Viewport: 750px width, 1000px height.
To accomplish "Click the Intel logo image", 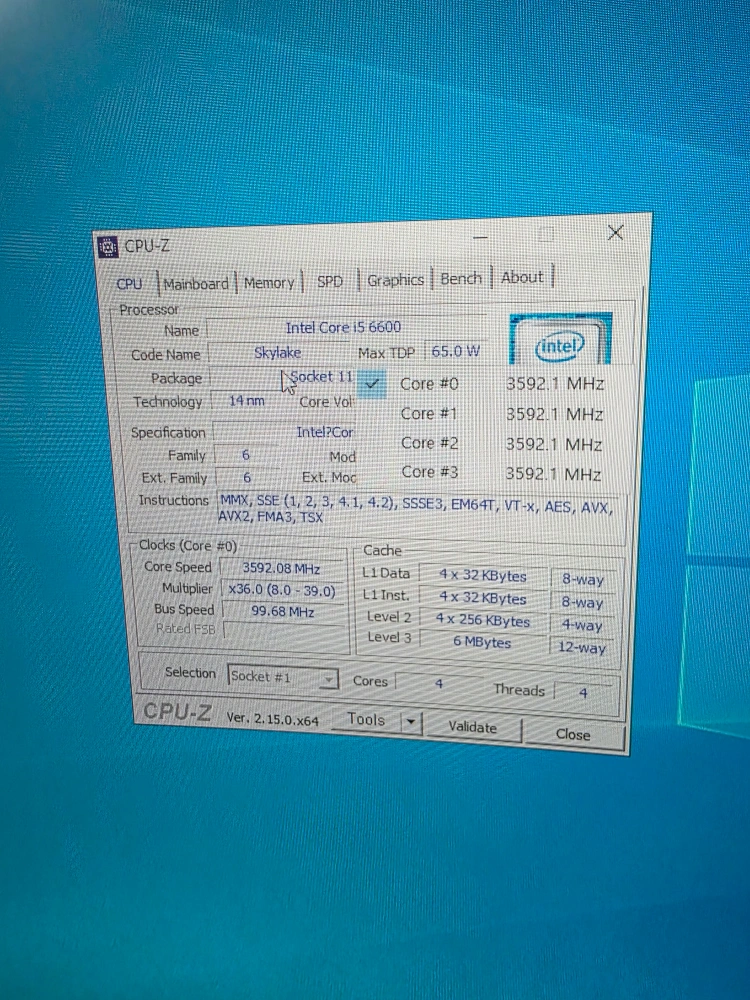I will [x=560, y=339].
